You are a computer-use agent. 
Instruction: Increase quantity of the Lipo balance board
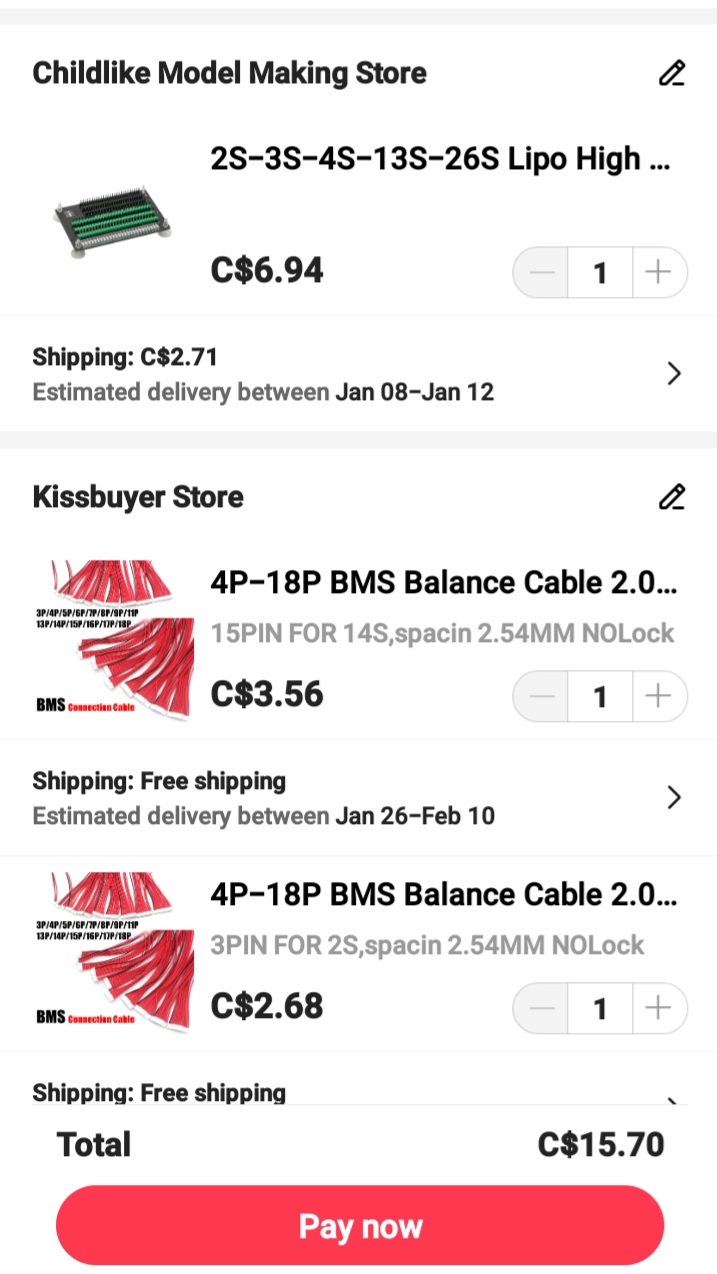660,271
